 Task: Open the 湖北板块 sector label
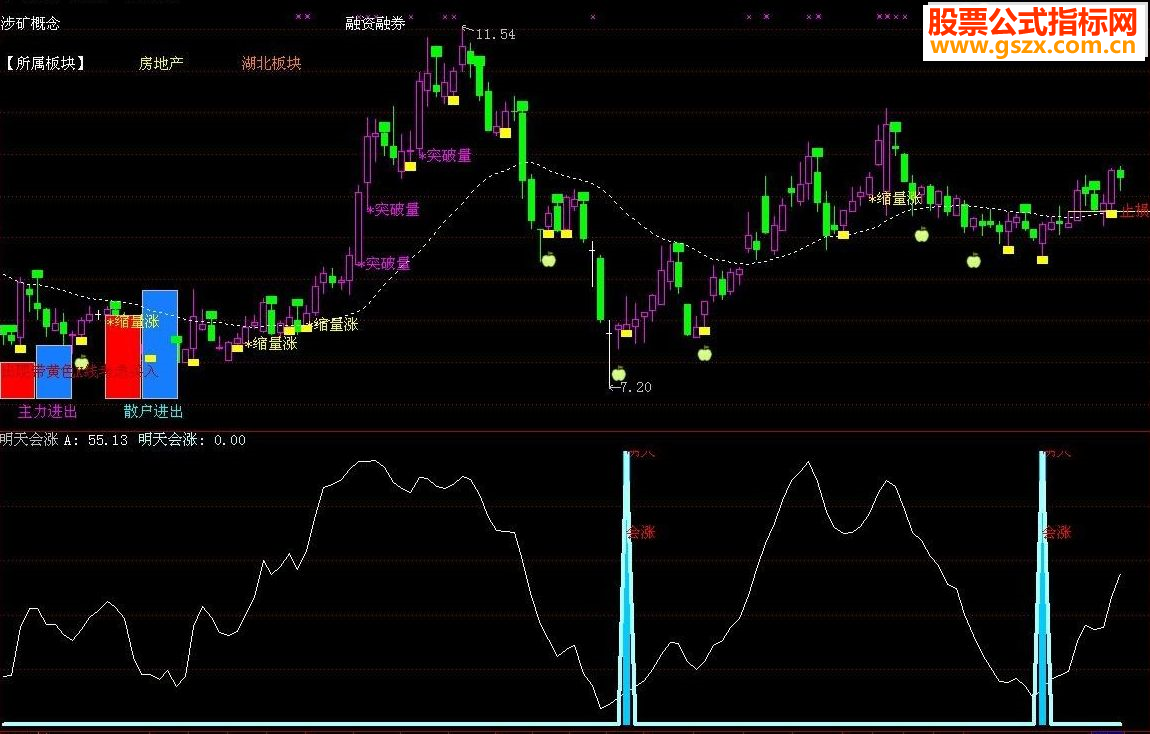point(271,64)
